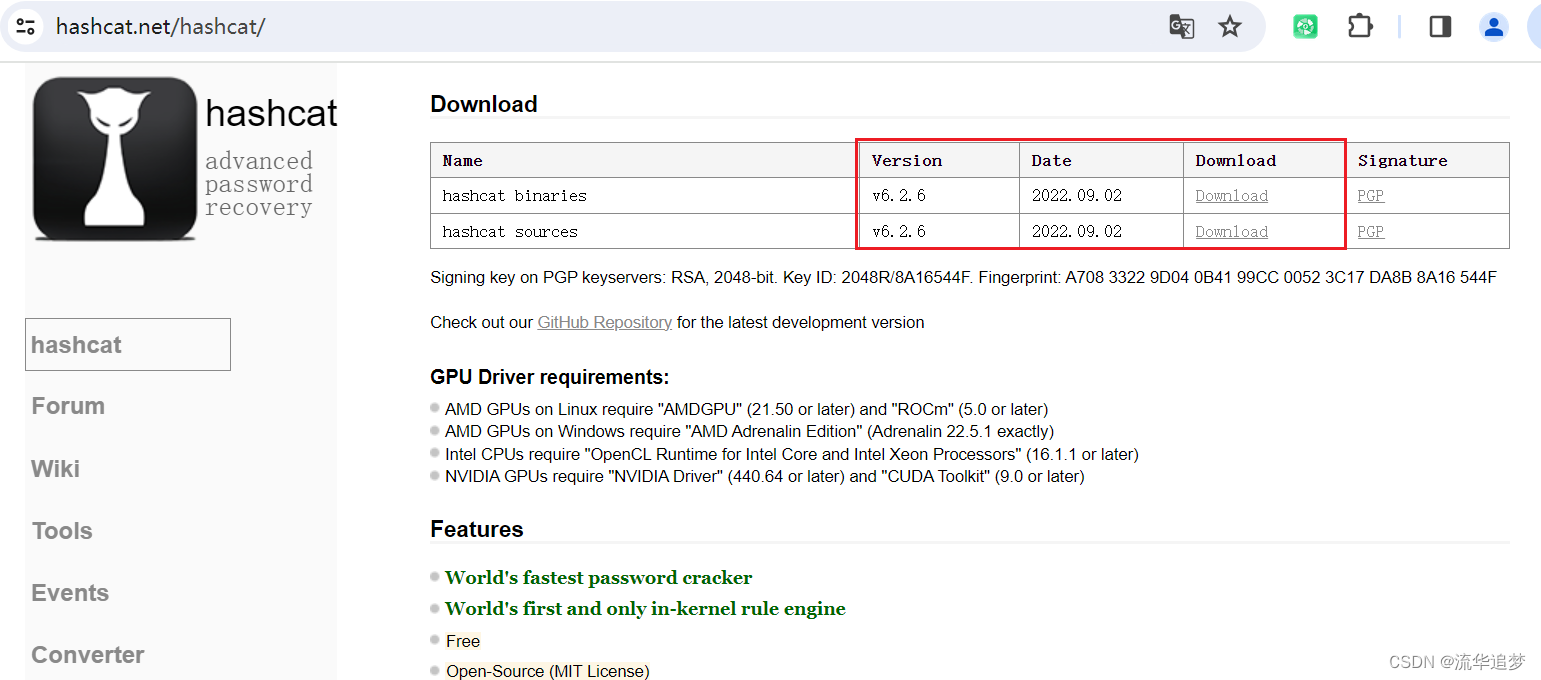
Task: Open the GitHub Repository link
Action: (x=604, y=322)
